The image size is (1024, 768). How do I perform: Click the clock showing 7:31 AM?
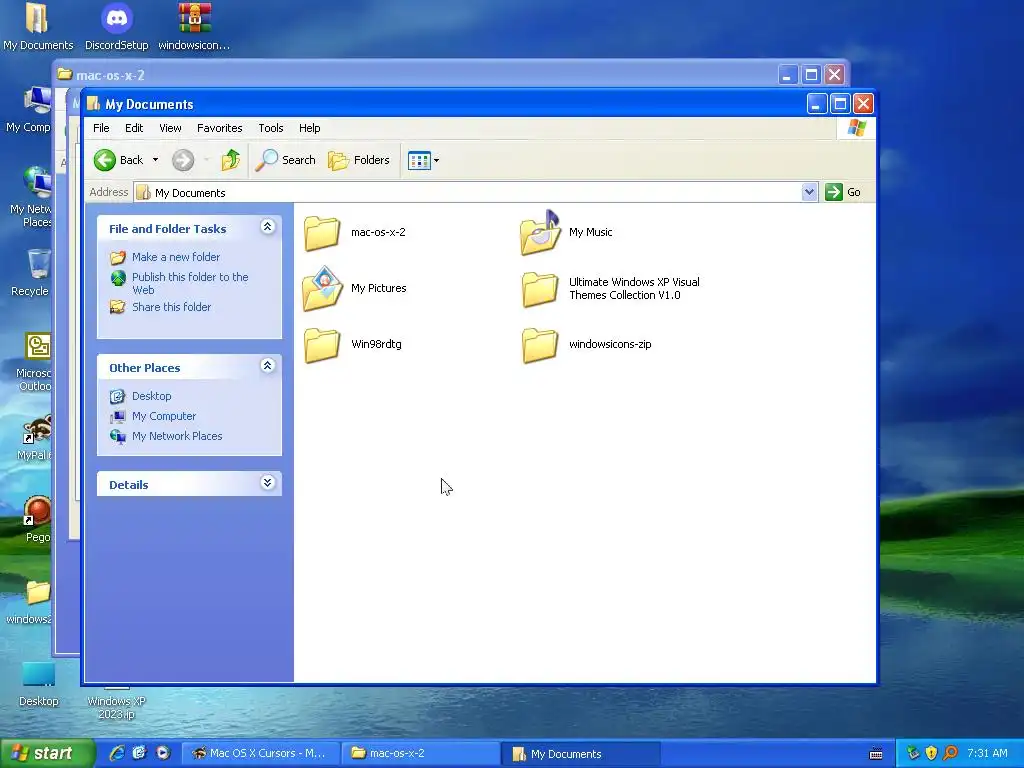pos(987,753)
